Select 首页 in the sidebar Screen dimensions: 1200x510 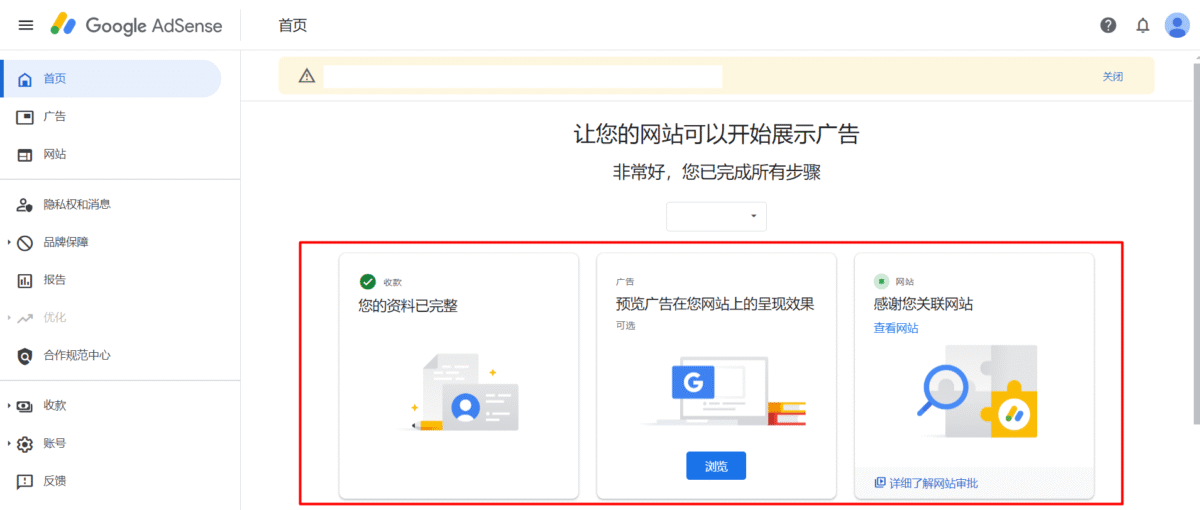point(55,79)
